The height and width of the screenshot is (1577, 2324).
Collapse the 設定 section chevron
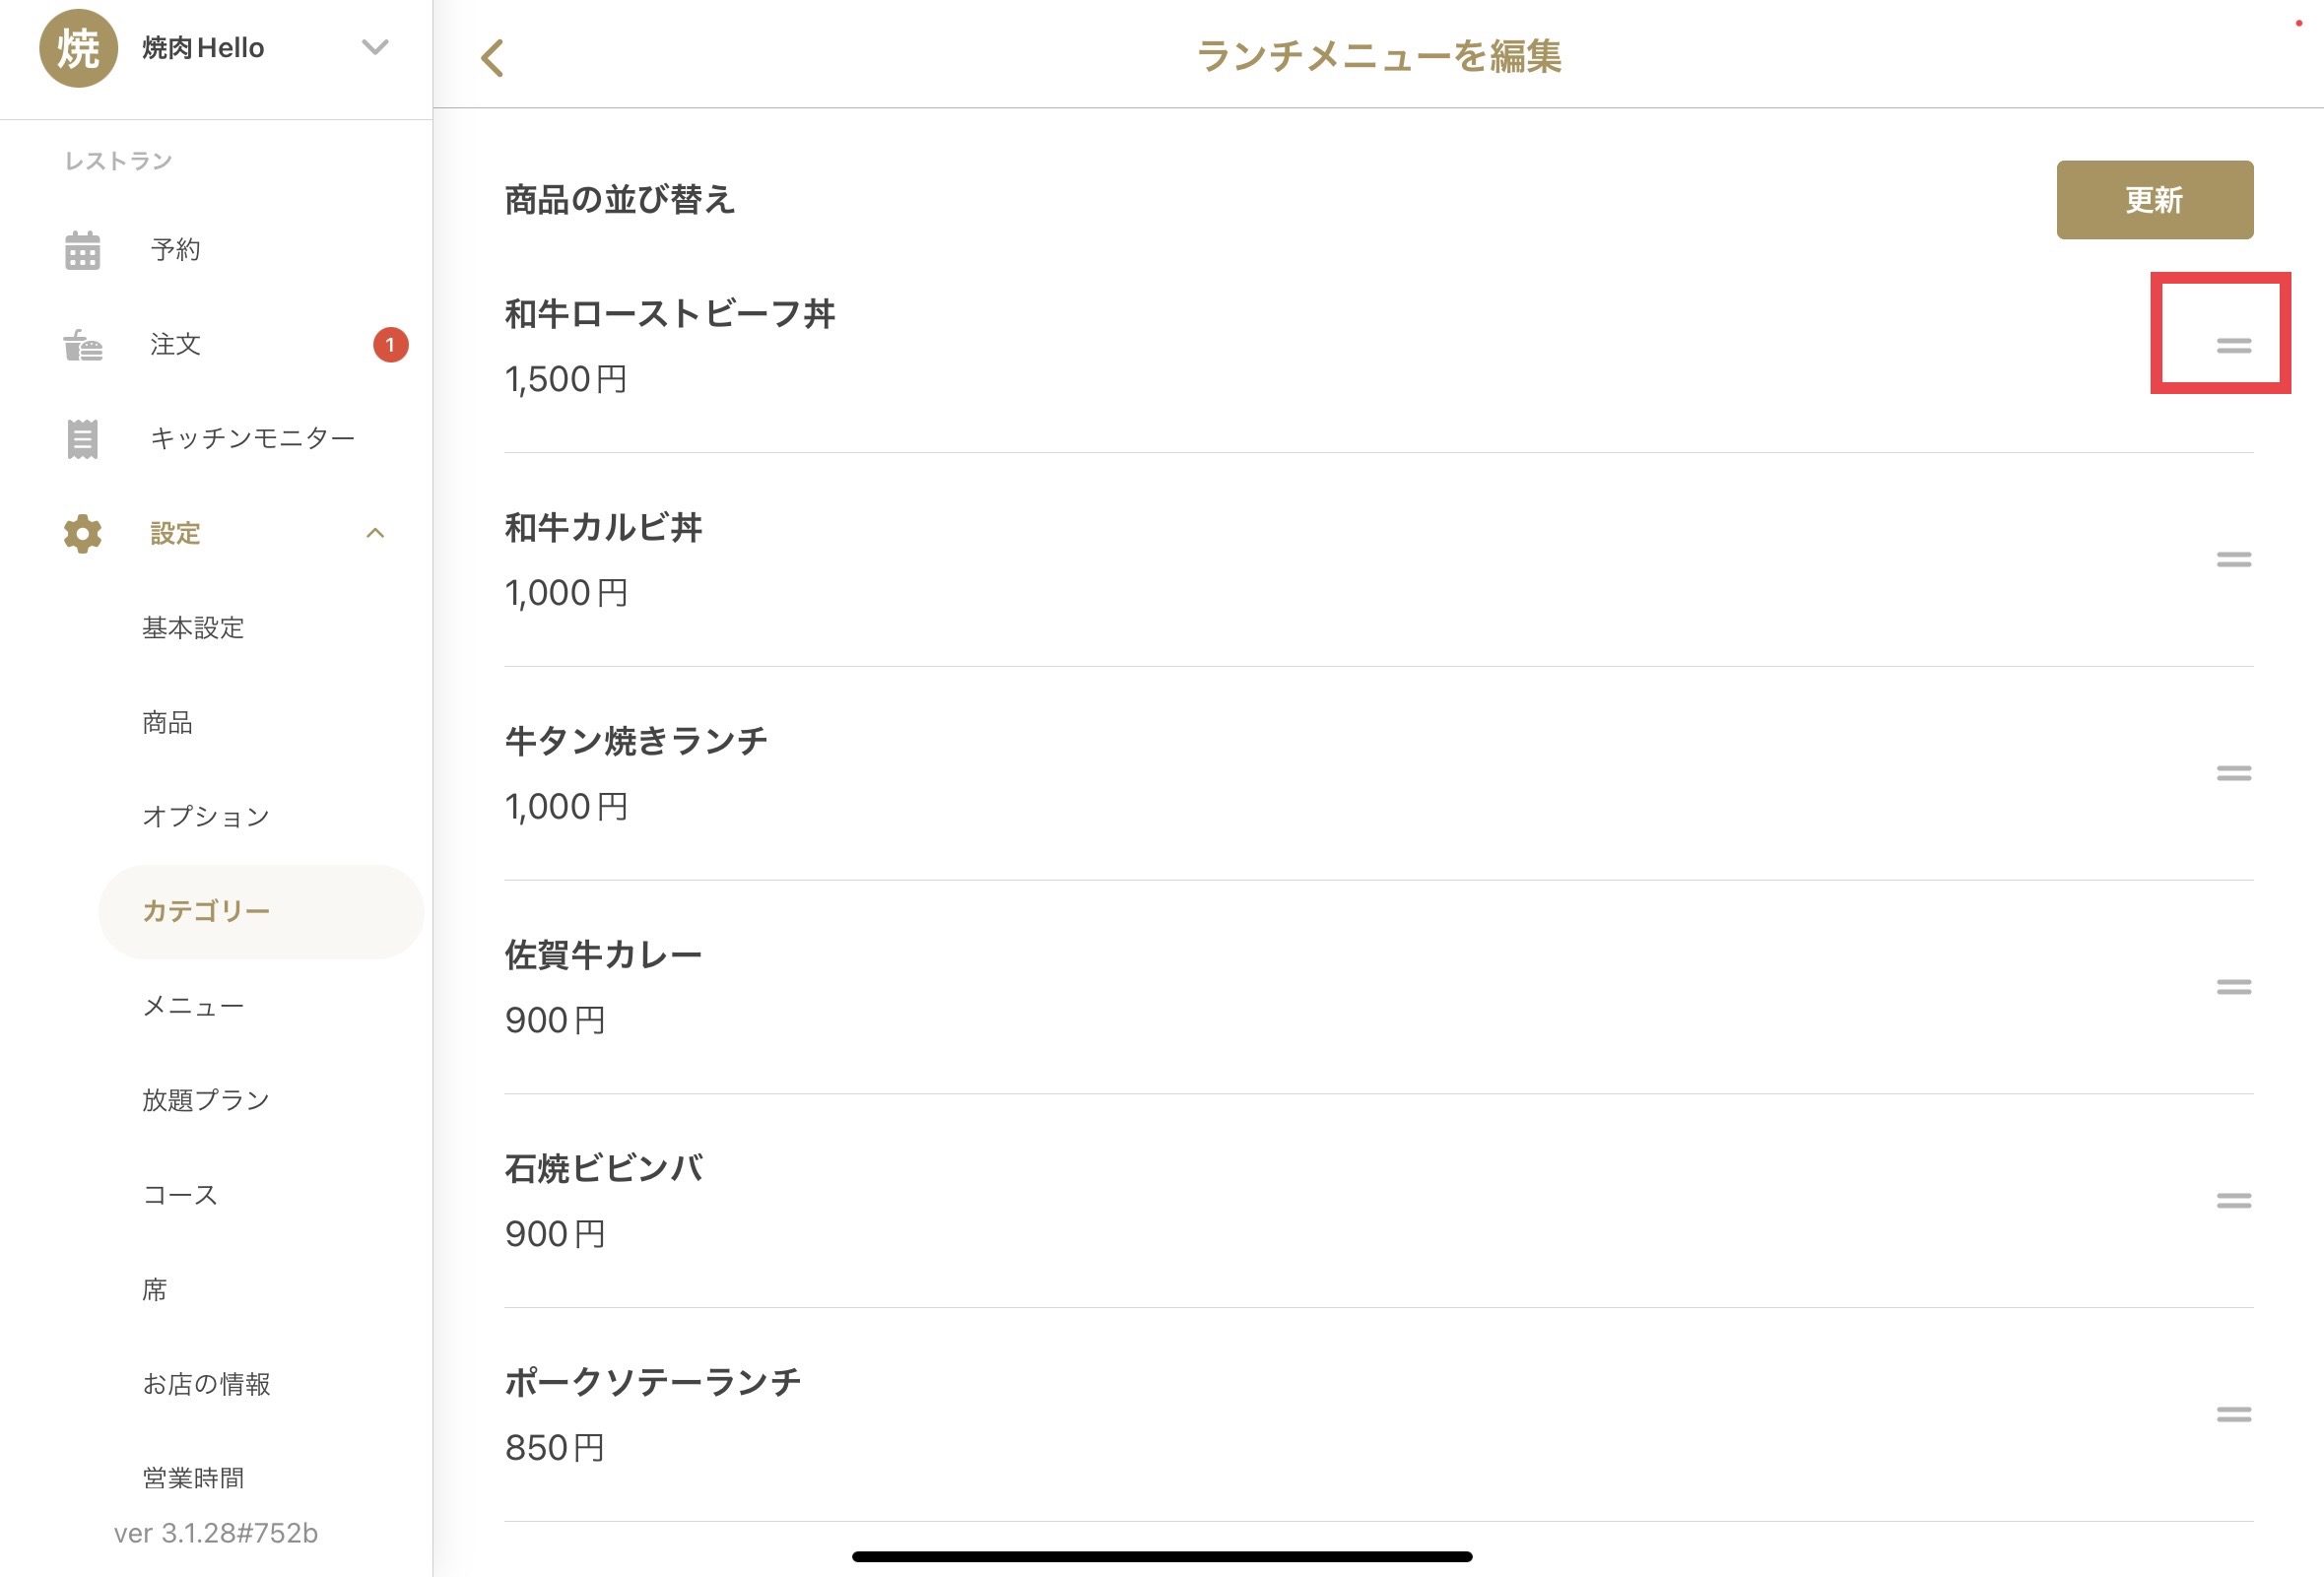coord(375,533)
